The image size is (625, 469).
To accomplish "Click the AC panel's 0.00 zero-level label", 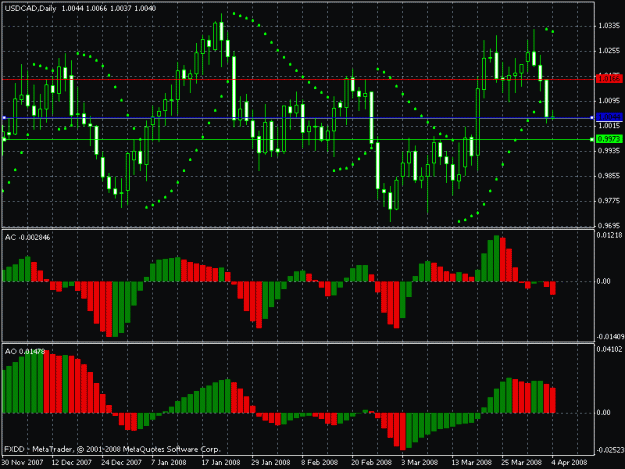I will [x=603, y=281].
